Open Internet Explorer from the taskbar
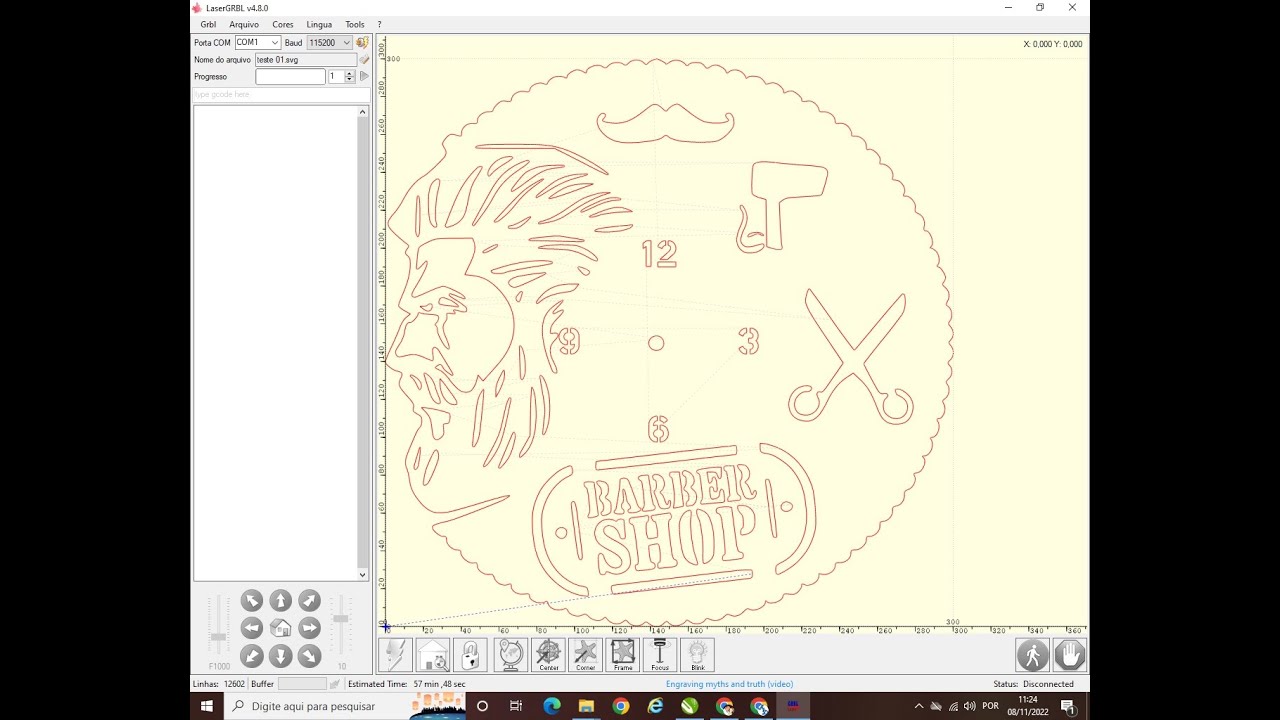This screenshot has height=720, width=1280. (x=655, y=706)
